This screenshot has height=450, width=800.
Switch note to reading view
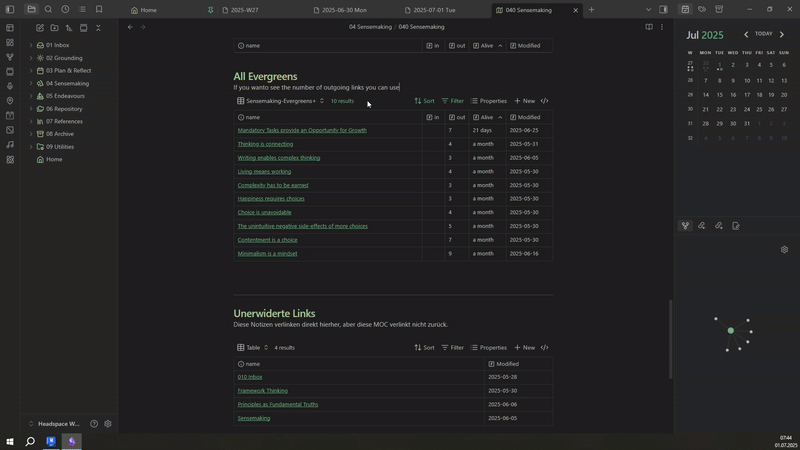648,27
